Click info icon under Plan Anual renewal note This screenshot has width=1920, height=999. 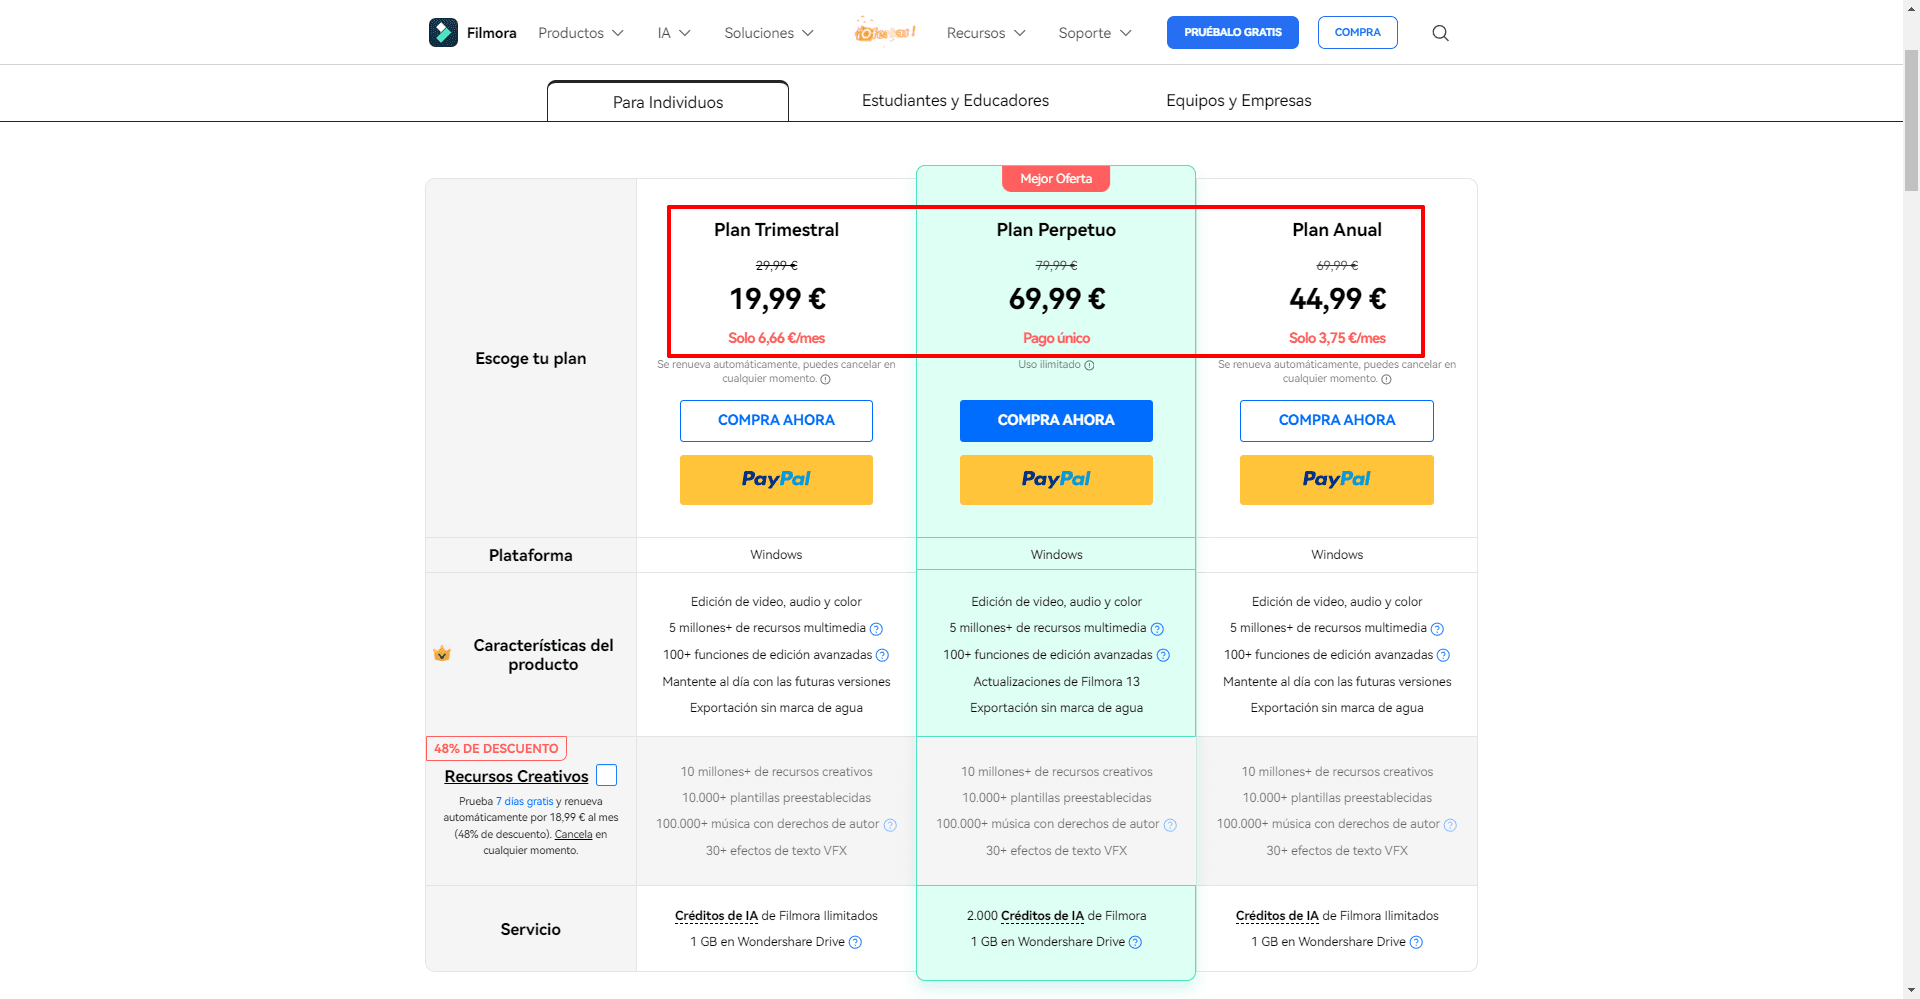point(1386,379)
